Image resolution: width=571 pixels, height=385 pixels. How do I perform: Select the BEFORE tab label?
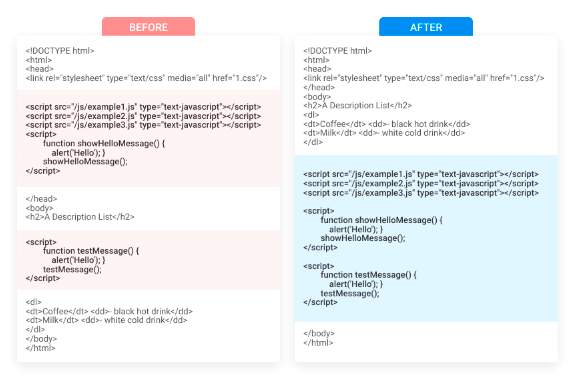[148, 27]
